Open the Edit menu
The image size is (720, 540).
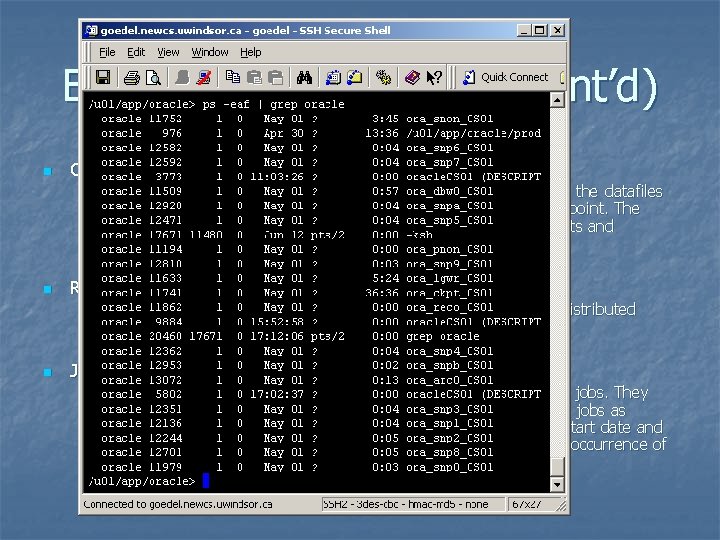[x=136, y=52]
